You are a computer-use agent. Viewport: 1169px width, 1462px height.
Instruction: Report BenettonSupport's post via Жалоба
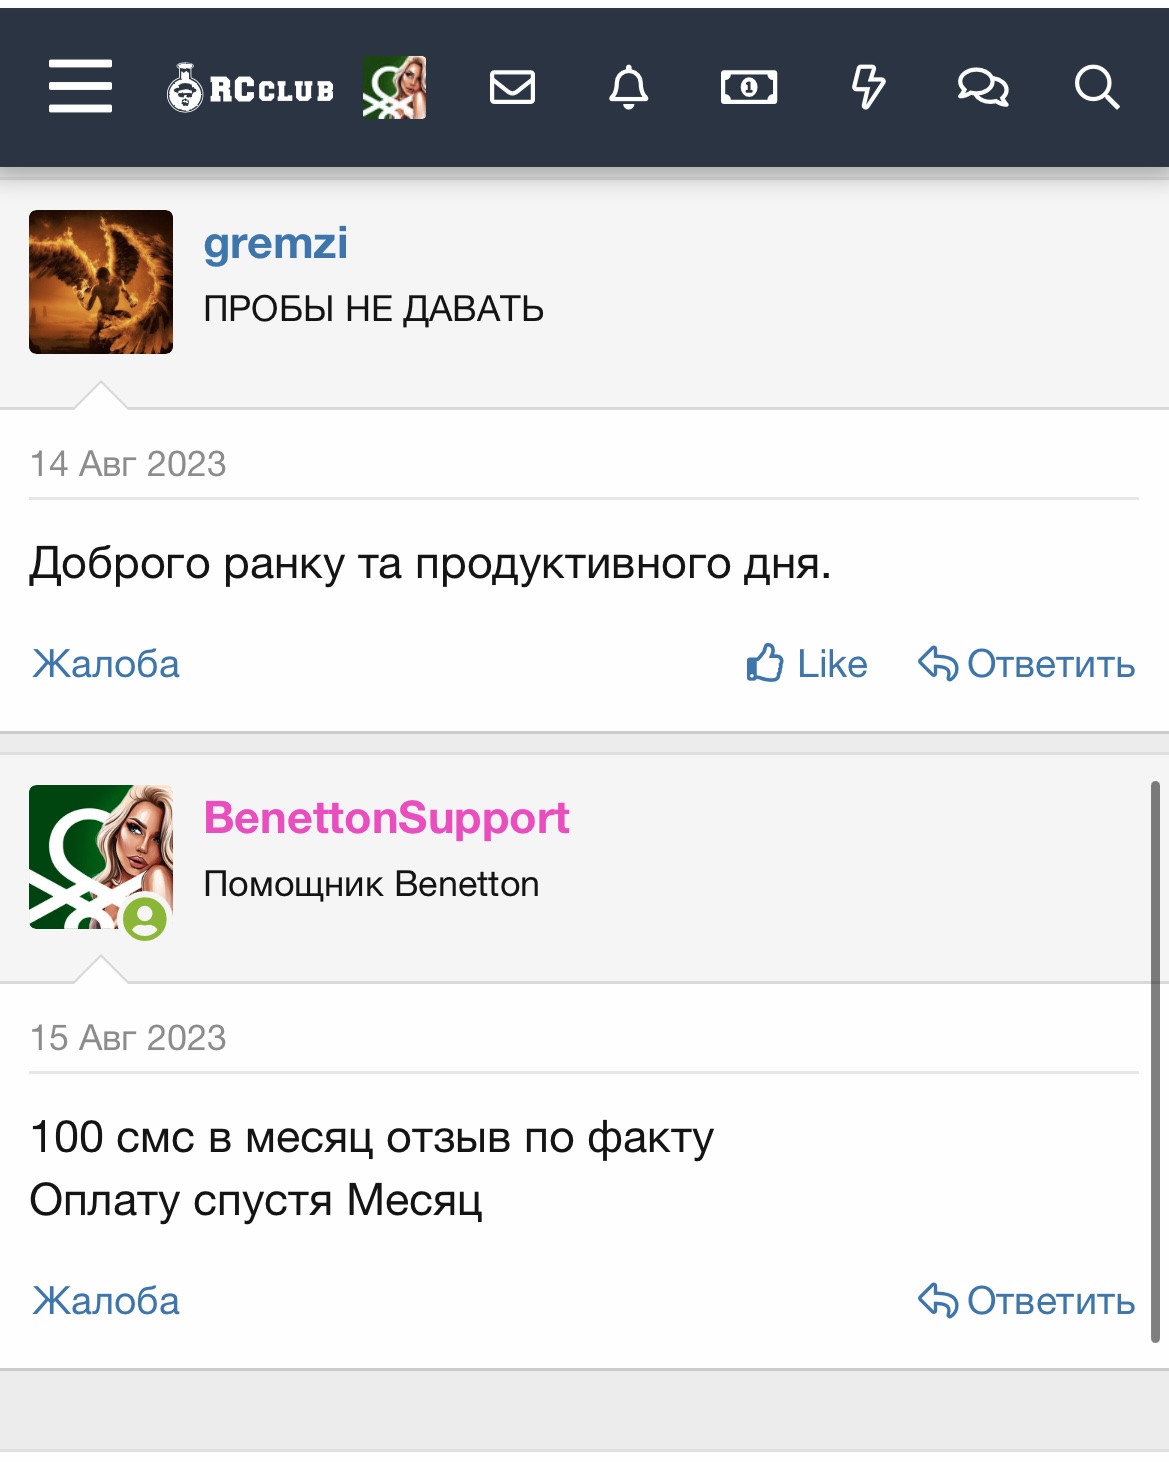tap(106, 1301)
